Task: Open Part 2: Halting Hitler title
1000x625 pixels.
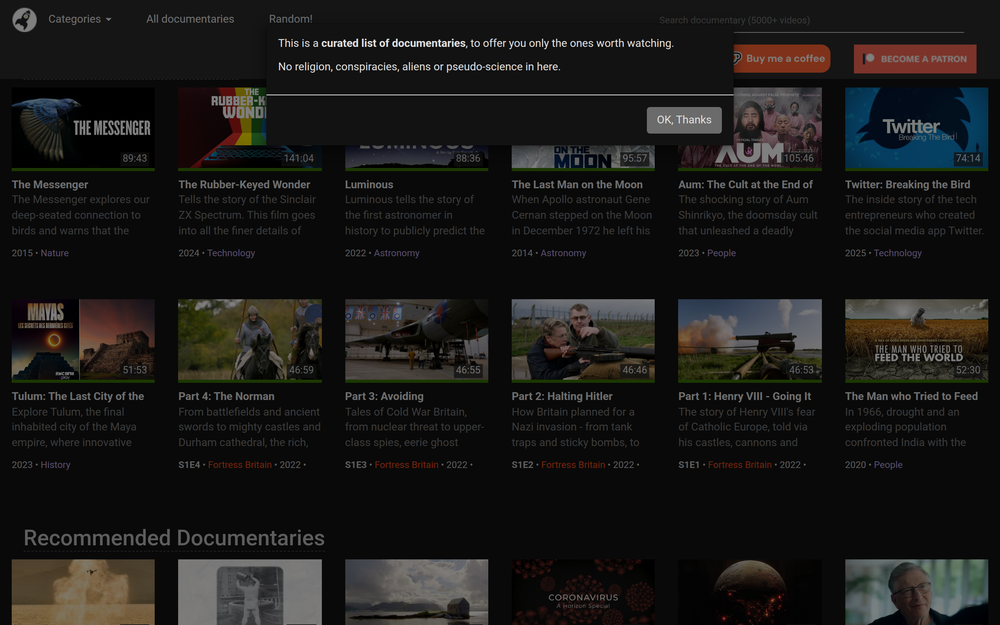Action: (562, 396)
